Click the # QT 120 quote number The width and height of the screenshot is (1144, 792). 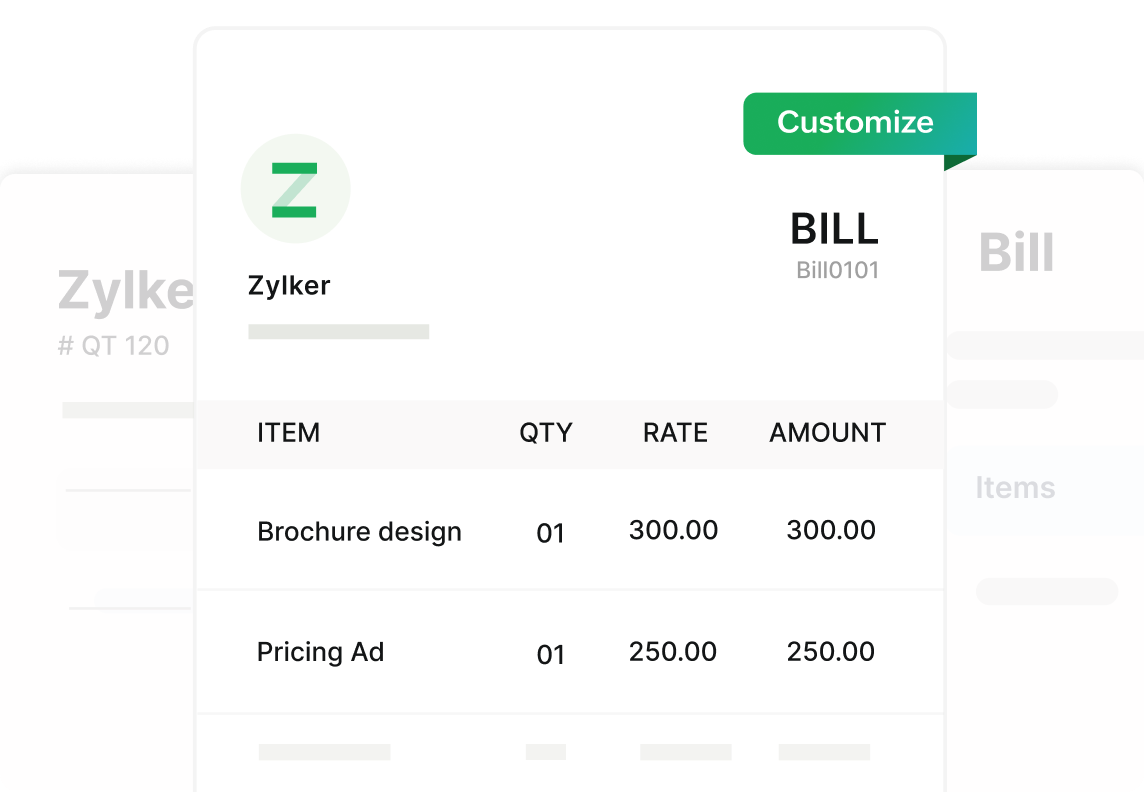[x=113, y=345]
